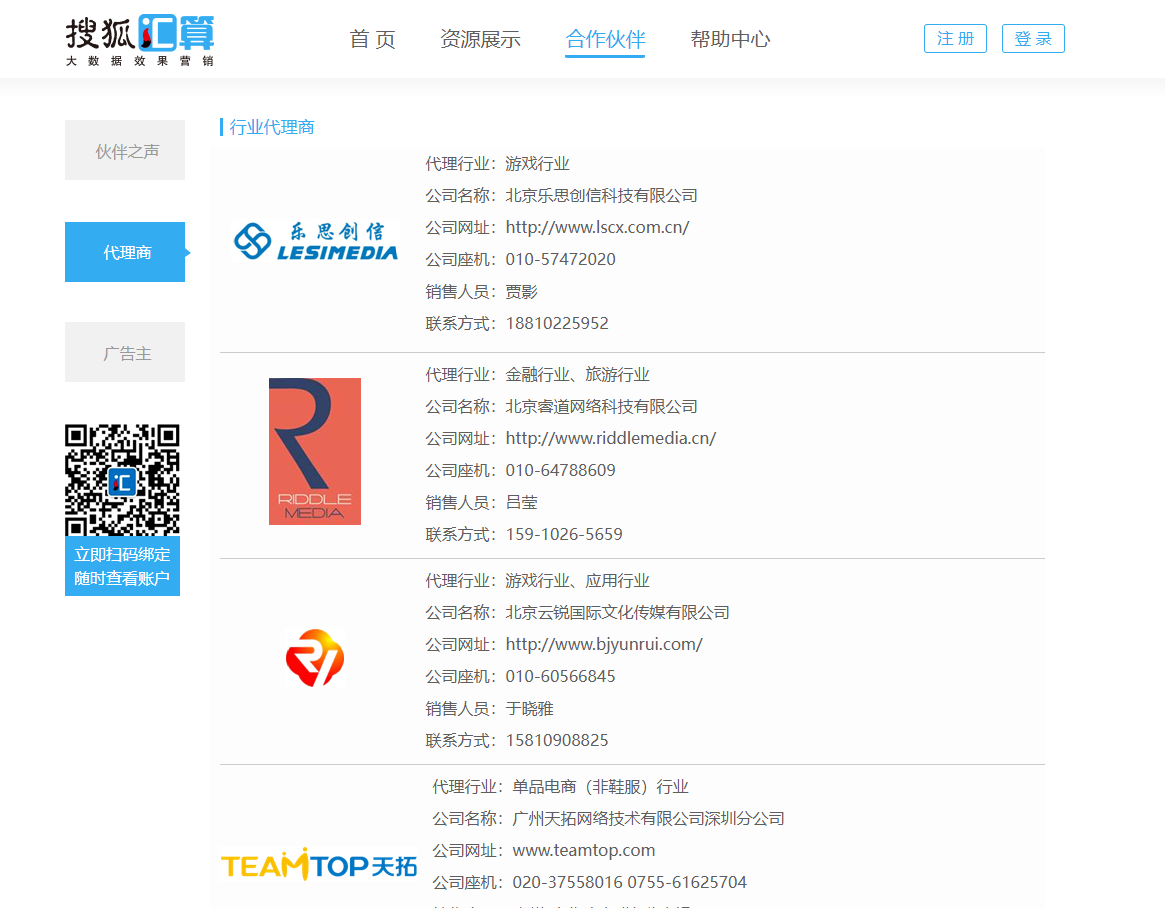Image resolution: width=1165 pixels, height=908 pixels.
Task: Click the 登录 login button
Action: point(1033,39)
